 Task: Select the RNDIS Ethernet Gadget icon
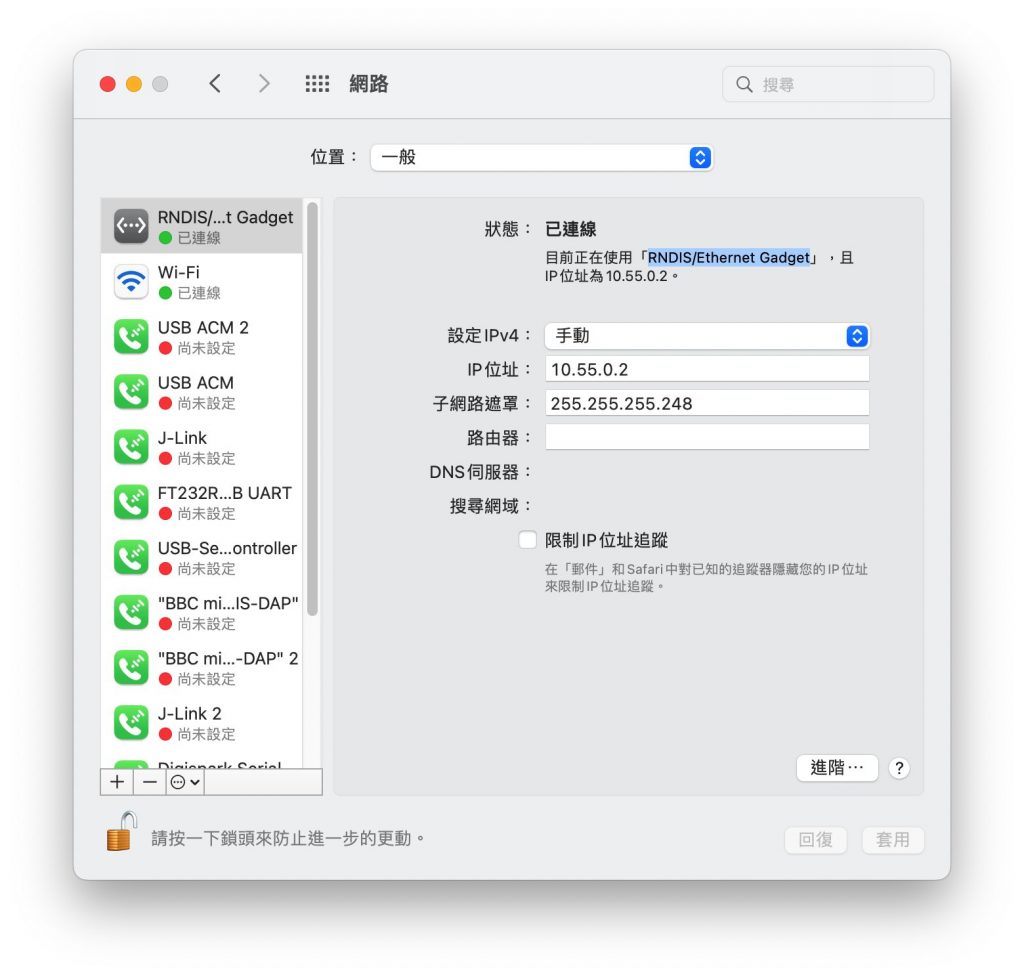pos(131,226)
